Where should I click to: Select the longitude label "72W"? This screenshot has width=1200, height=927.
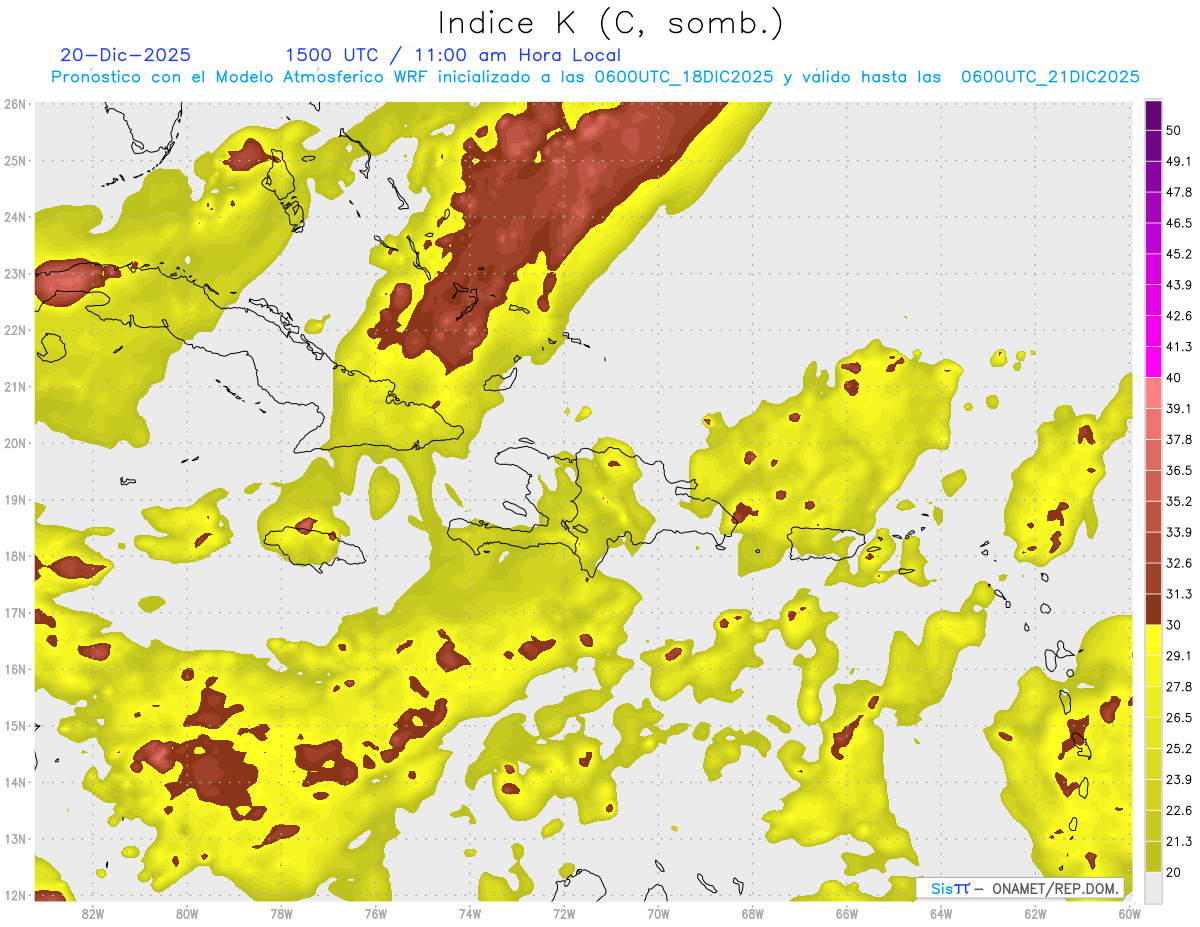(x=564, y=914)
